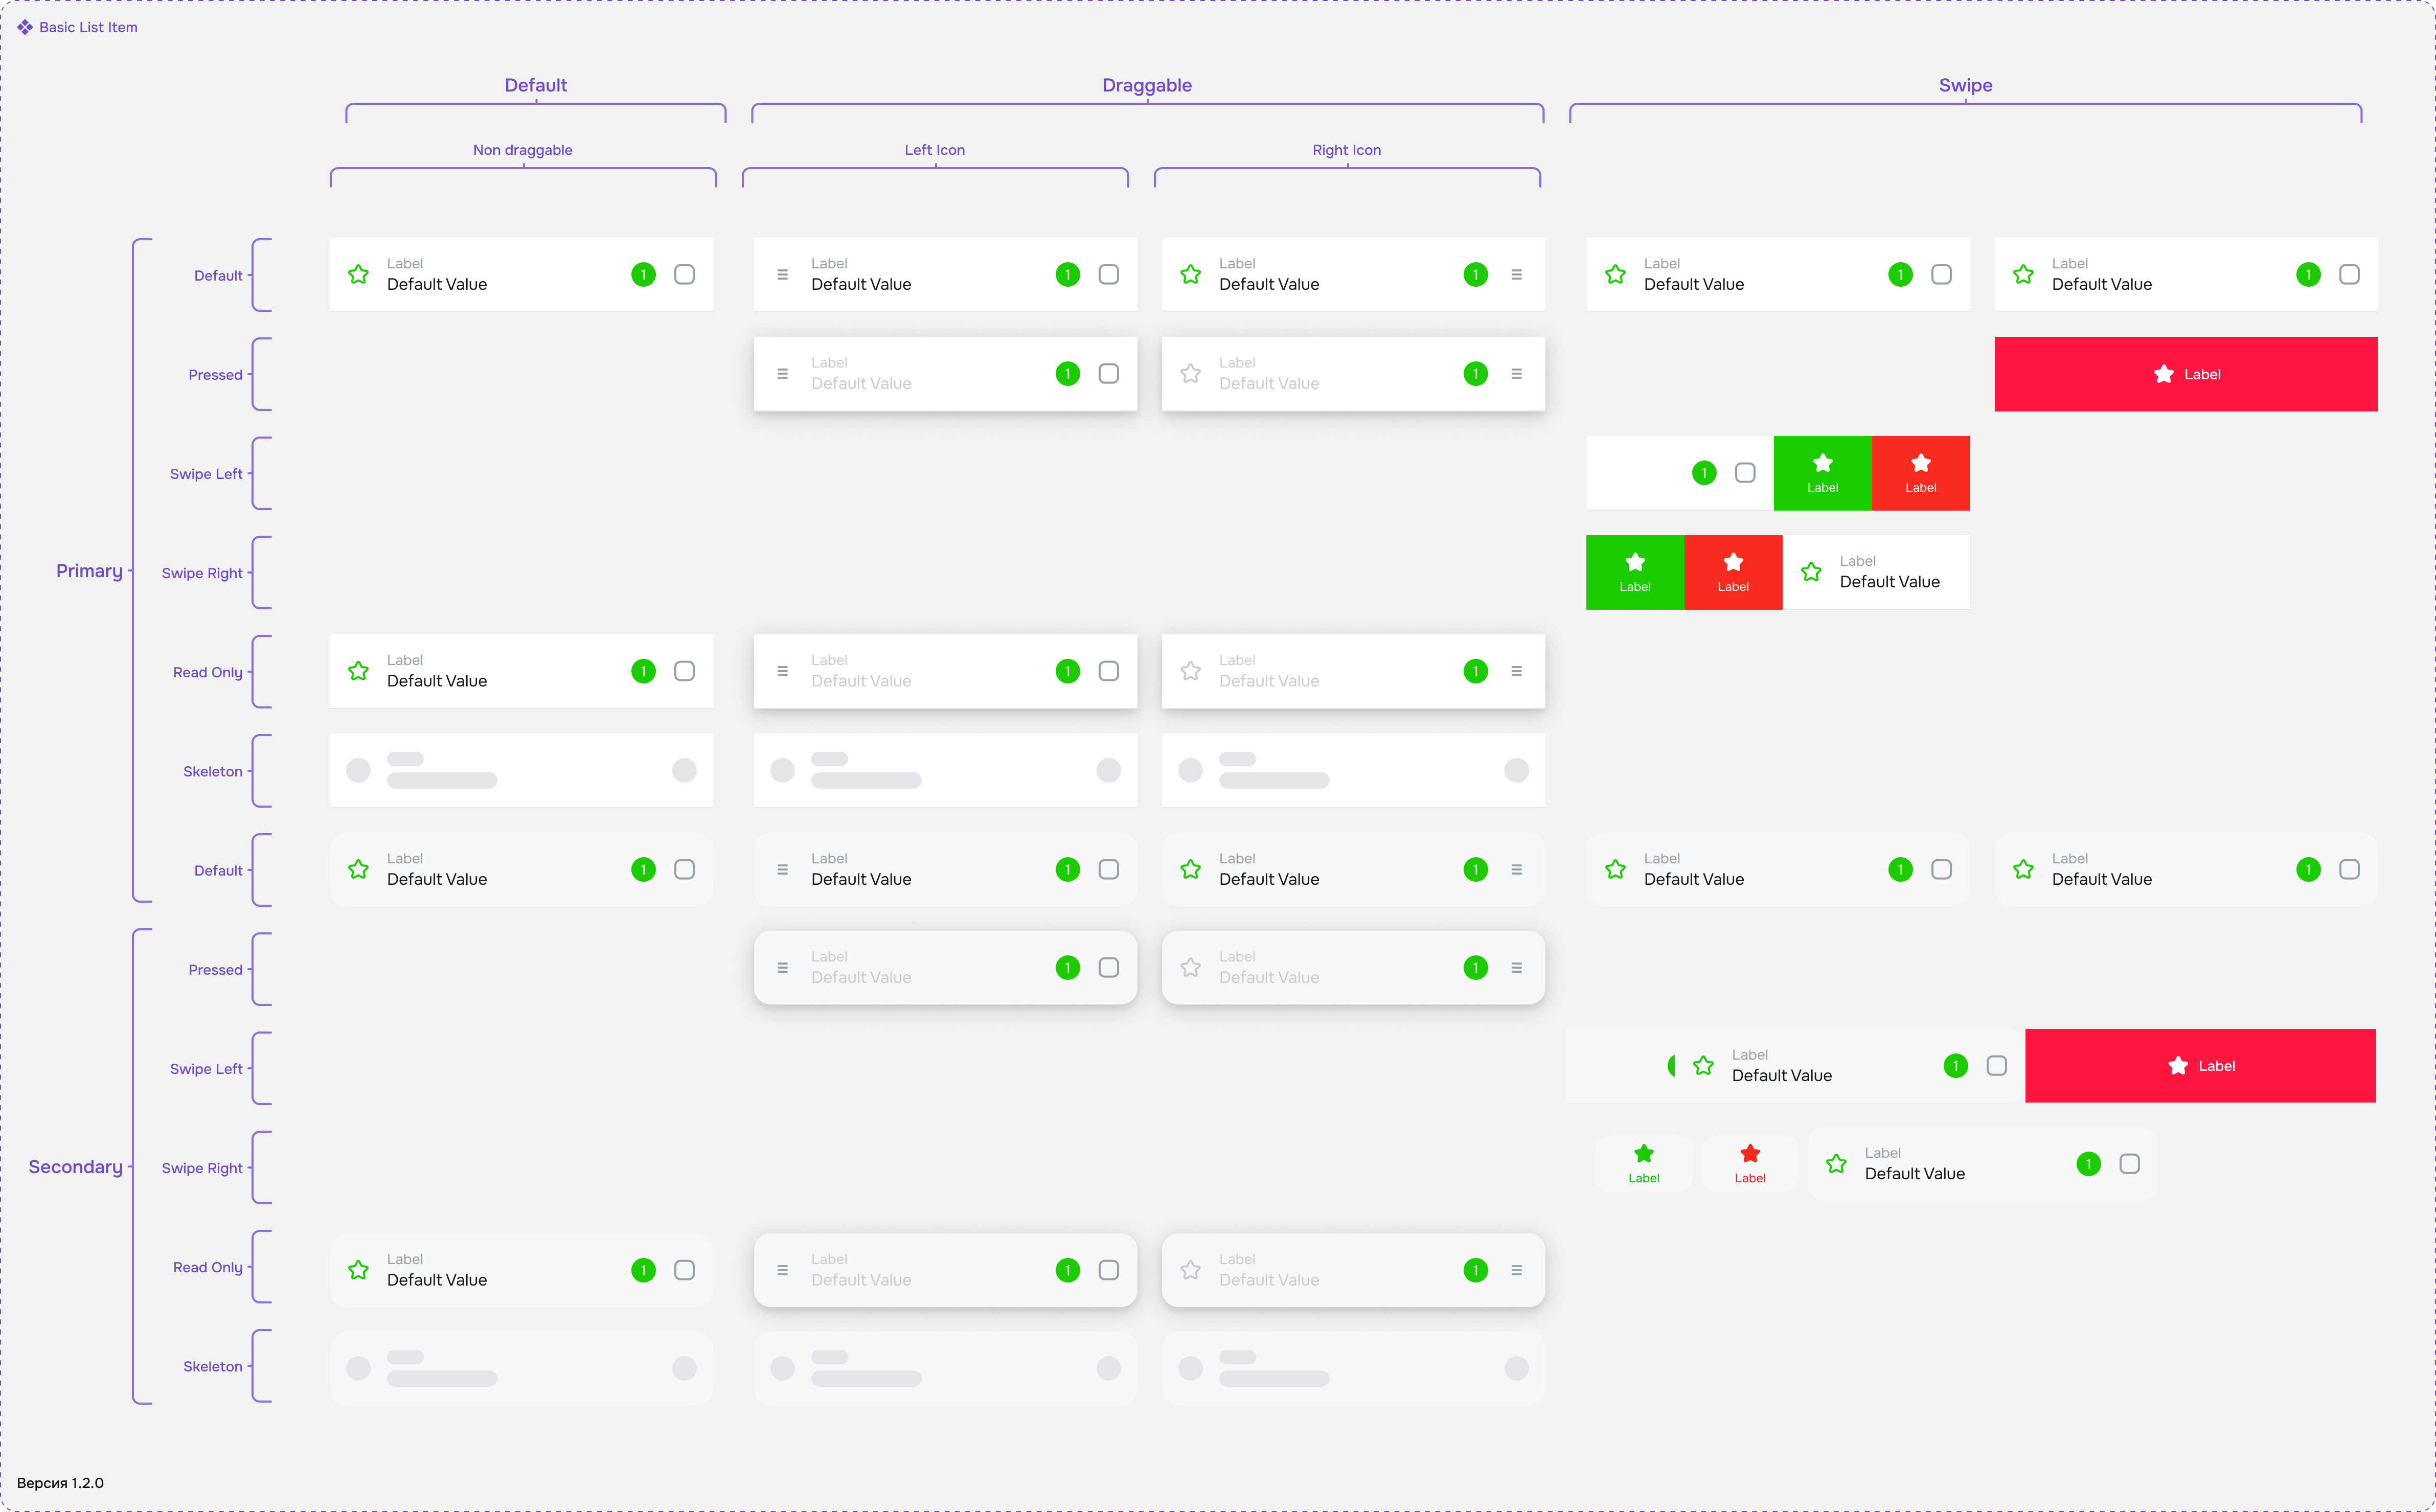Click the red Label action in Secondary Swipe Right row
2436x1512 pixels.
pos(1750,1164)
